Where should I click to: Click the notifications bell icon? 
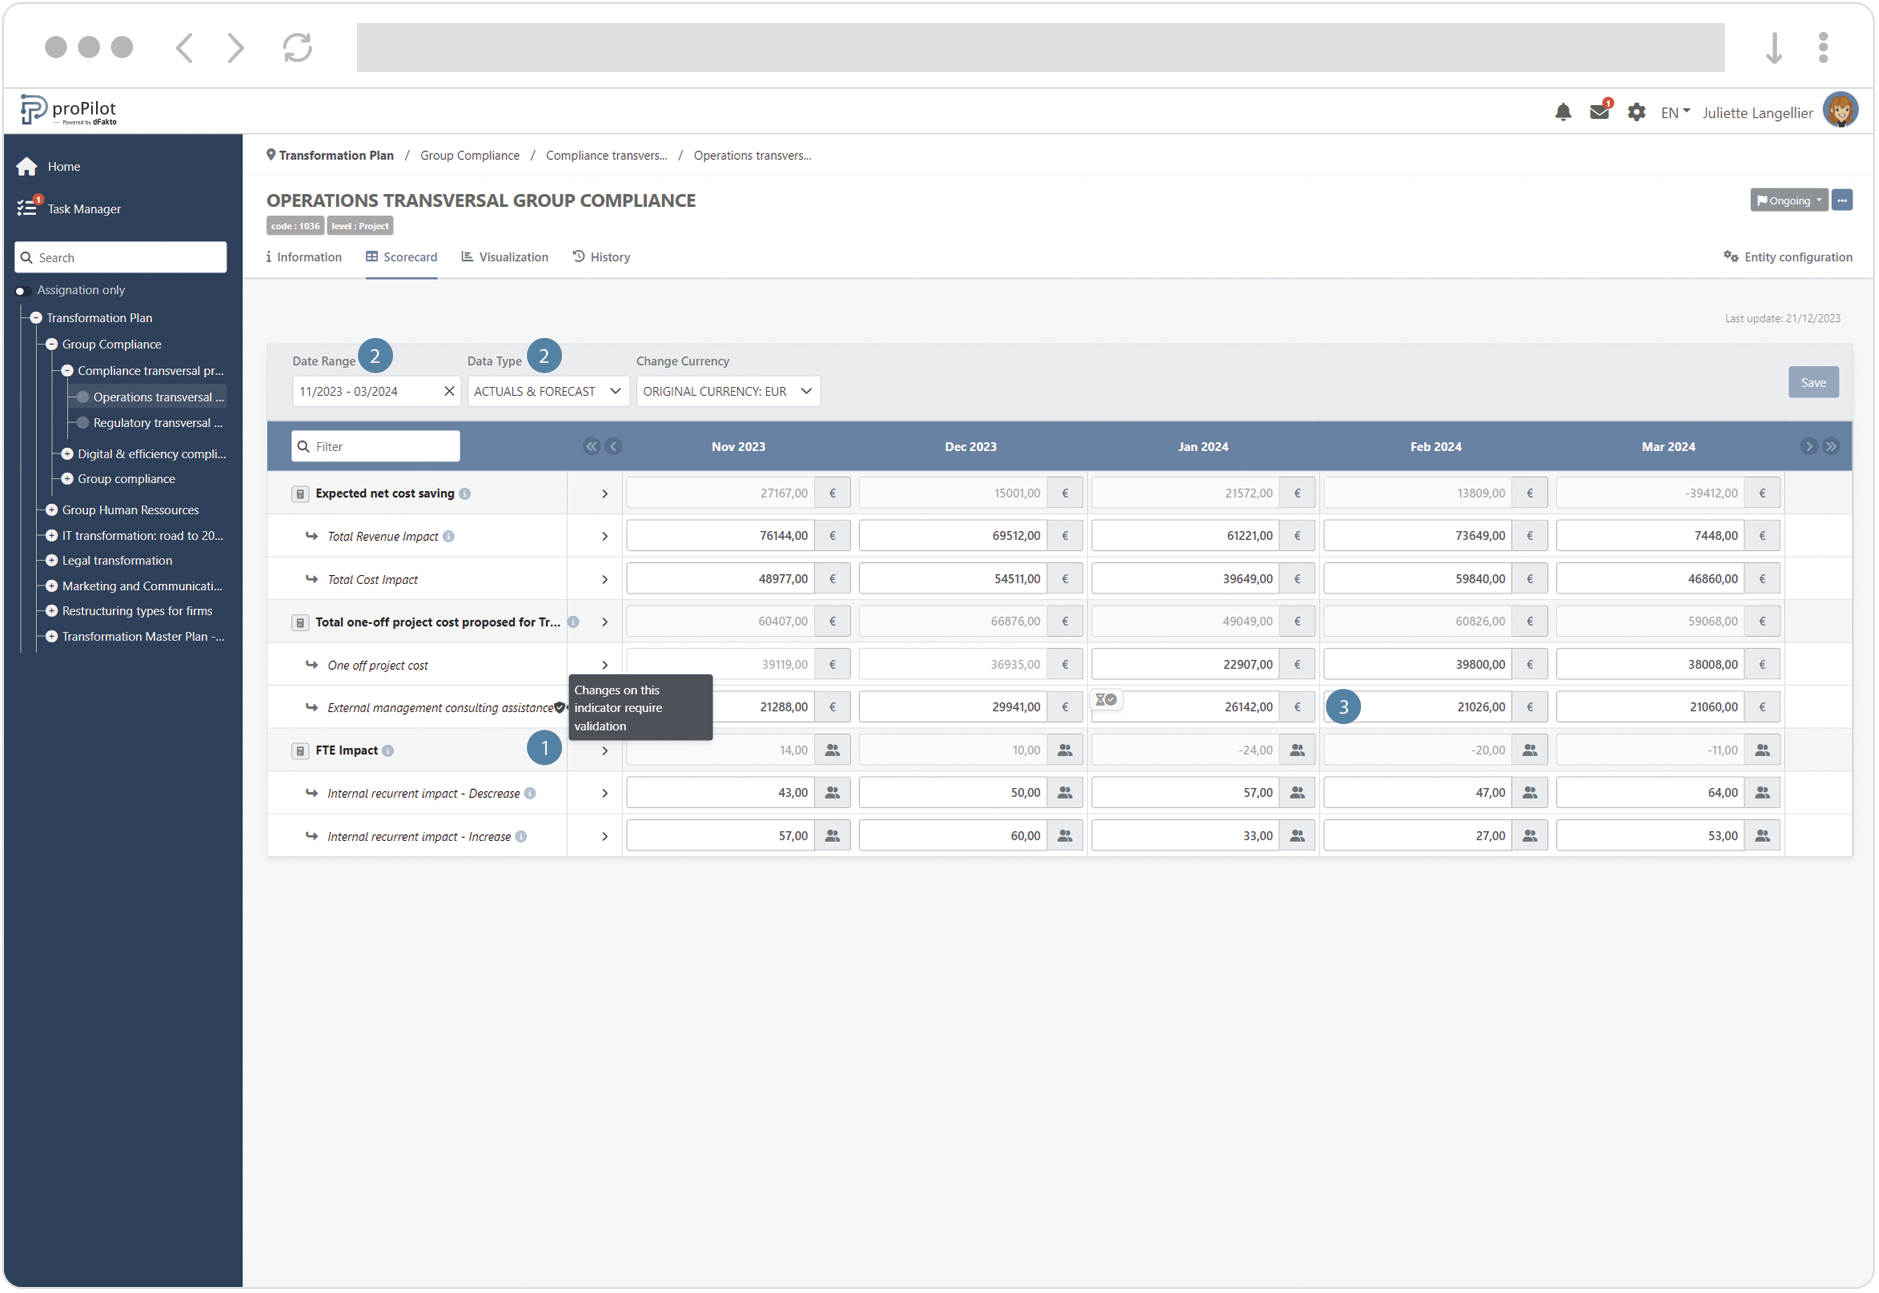[1562, 112]
